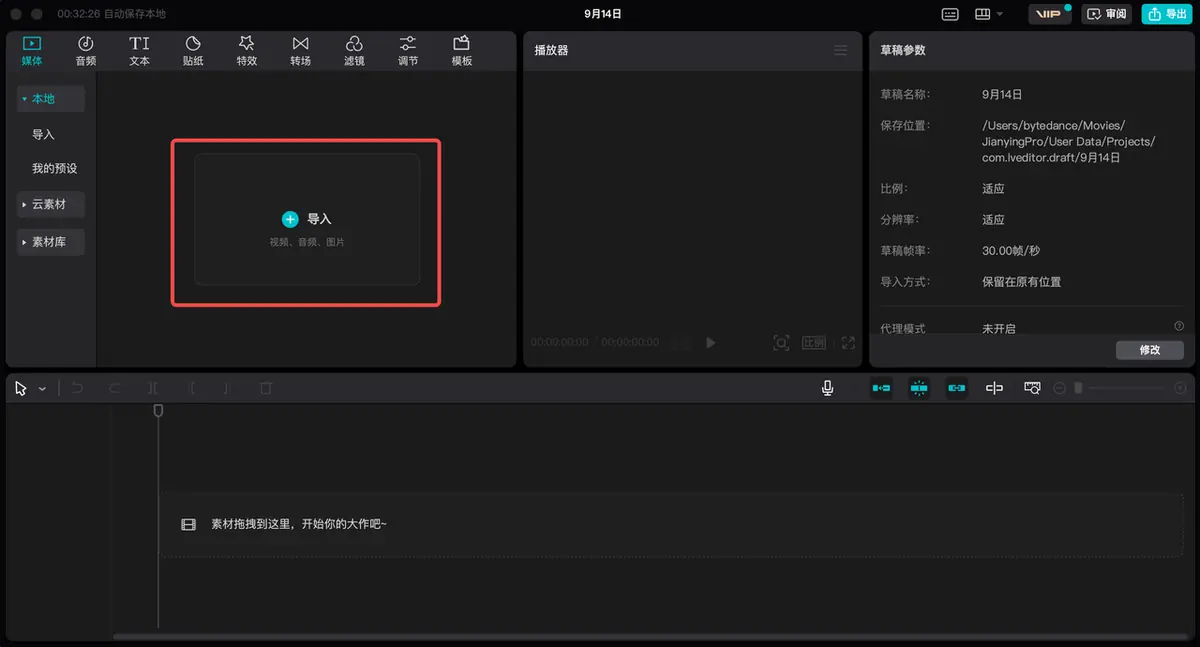Screen dimensions: 1200x647
Task: Click the delete trash icon in timeline toolbar
Action: pyautogui.click(x=266, y=388)
